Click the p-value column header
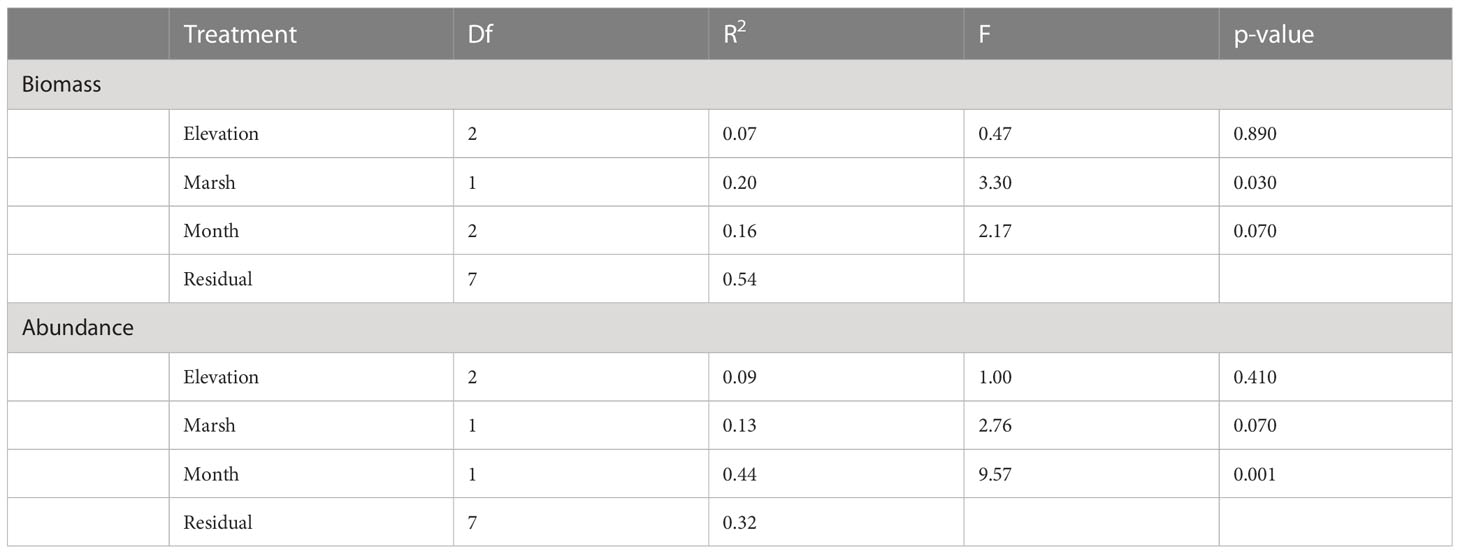1460x554 pixels. pyautogui.click(x=1274, y=35)
